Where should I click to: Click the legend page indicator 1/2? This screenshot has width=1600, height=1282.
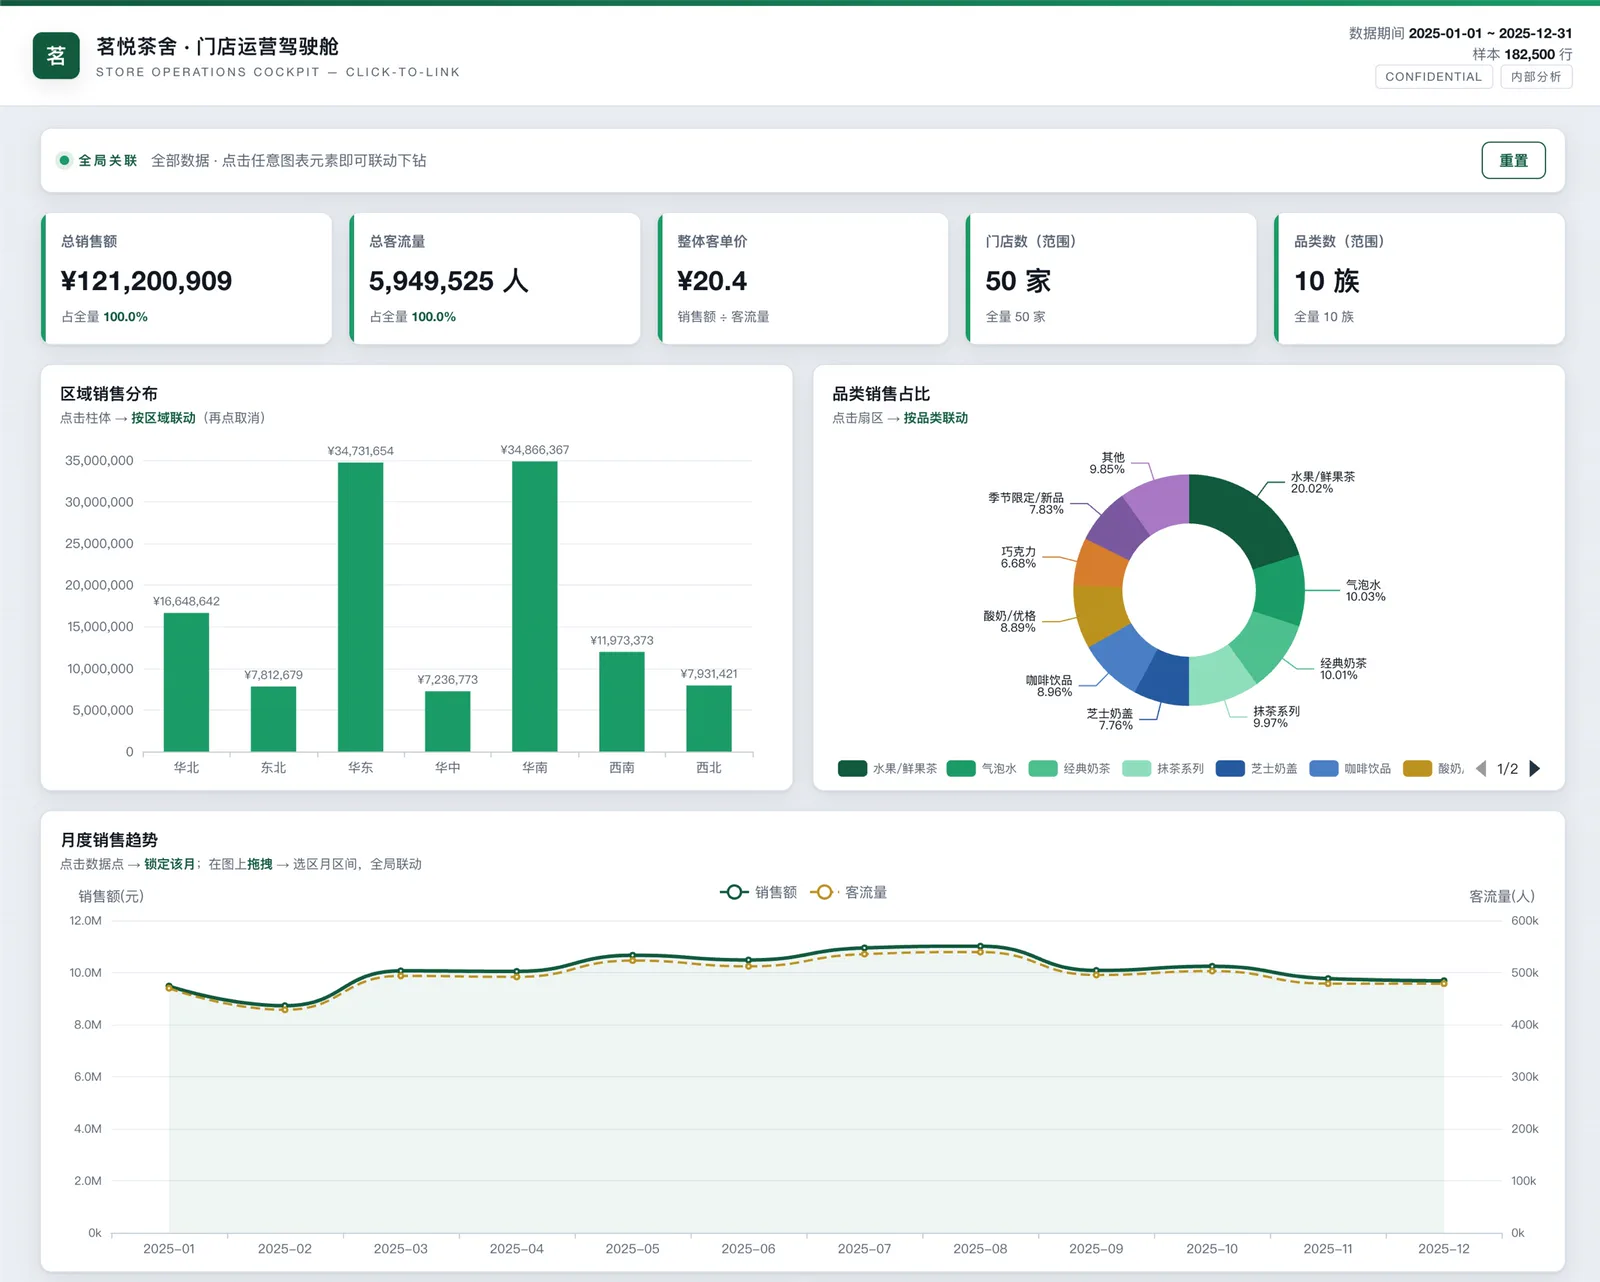pyautogui.click(x=1507, y=769)
